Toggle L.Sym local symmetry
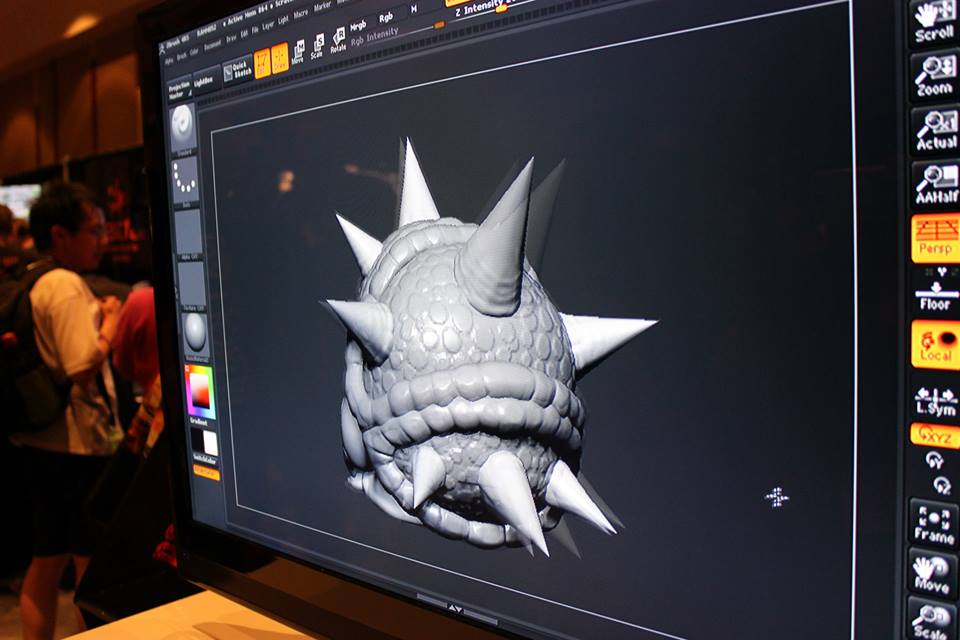Screen dimensions: 960x640 point(935,401)
